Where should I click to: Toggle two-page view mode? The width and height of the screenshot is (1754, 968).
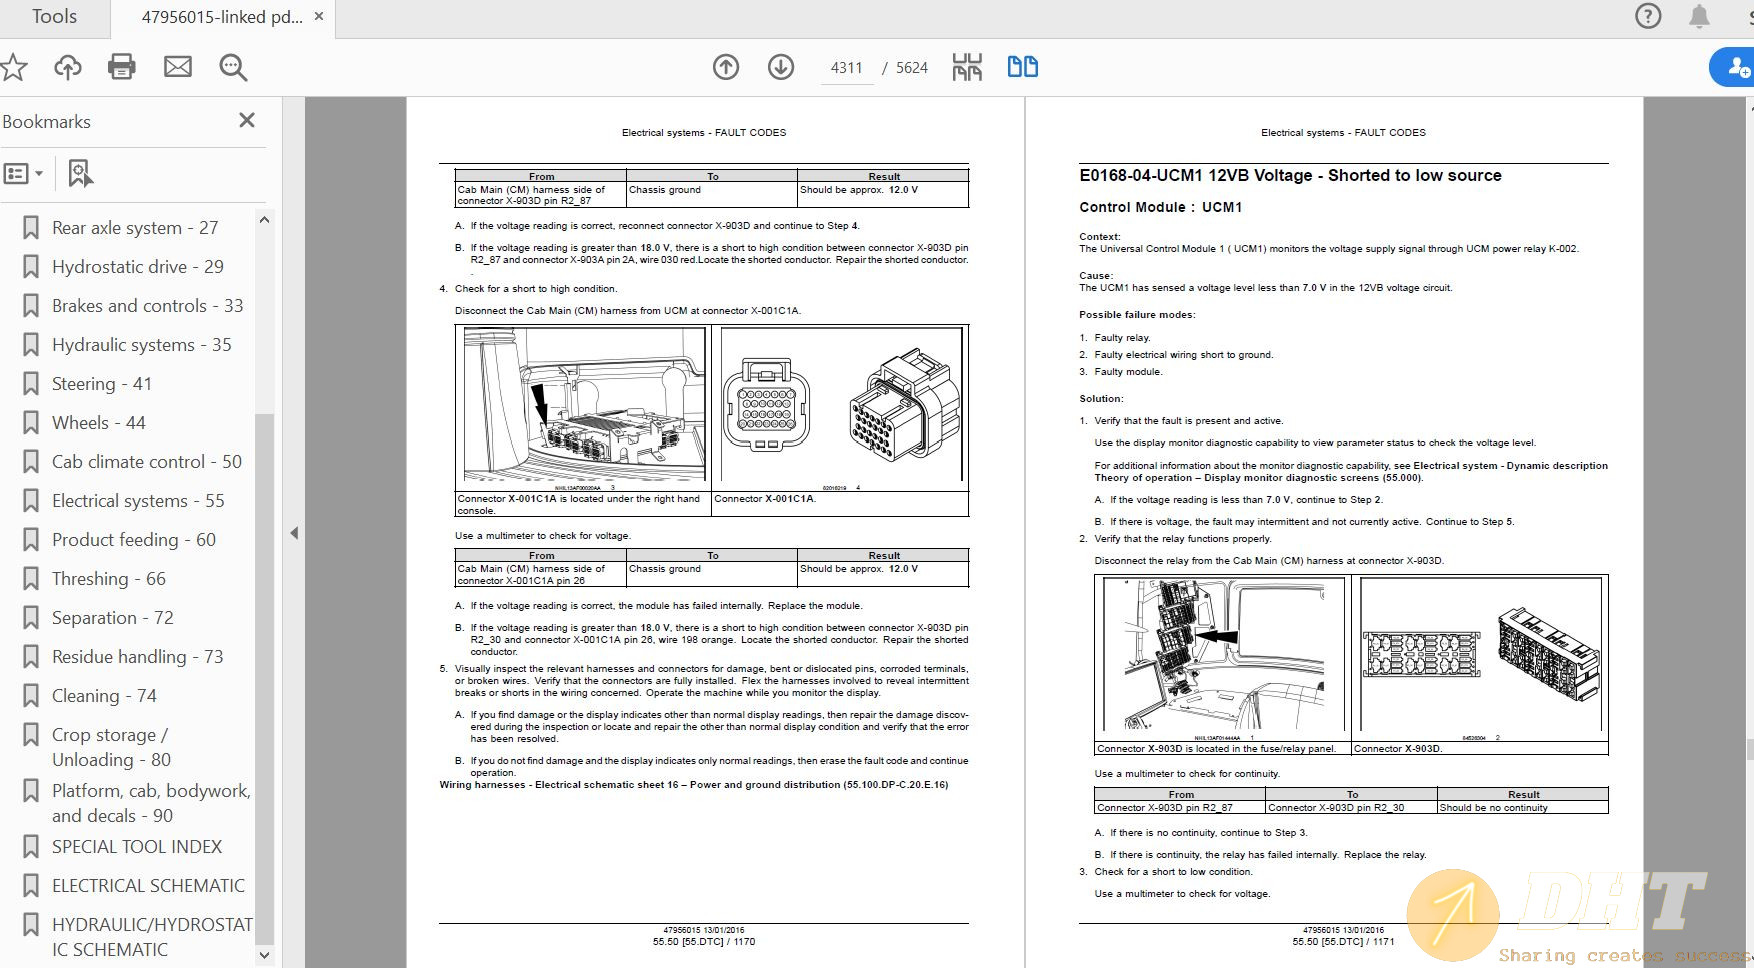[1022, 67]
